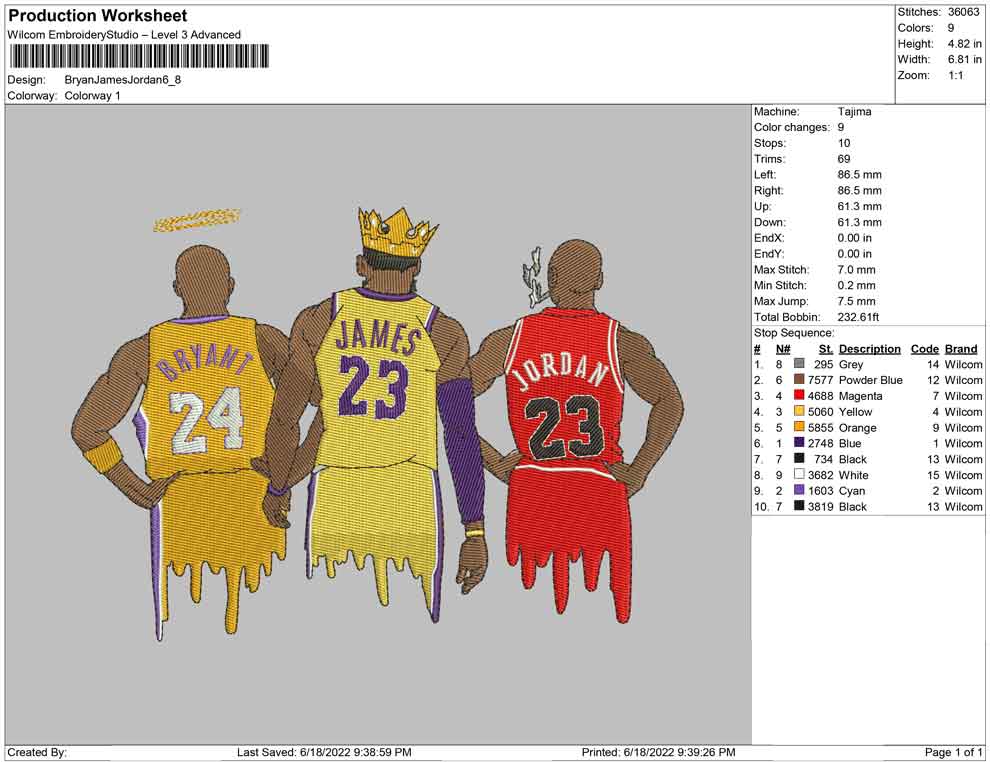Click the Black 734 thread swatch

click(x=799, y=459)
